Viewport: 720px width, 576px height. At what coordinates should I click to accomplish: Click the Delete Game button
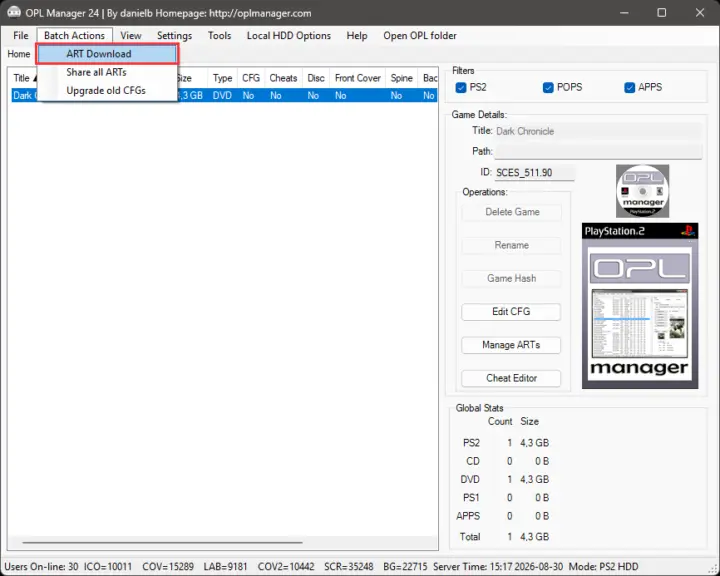511,212
